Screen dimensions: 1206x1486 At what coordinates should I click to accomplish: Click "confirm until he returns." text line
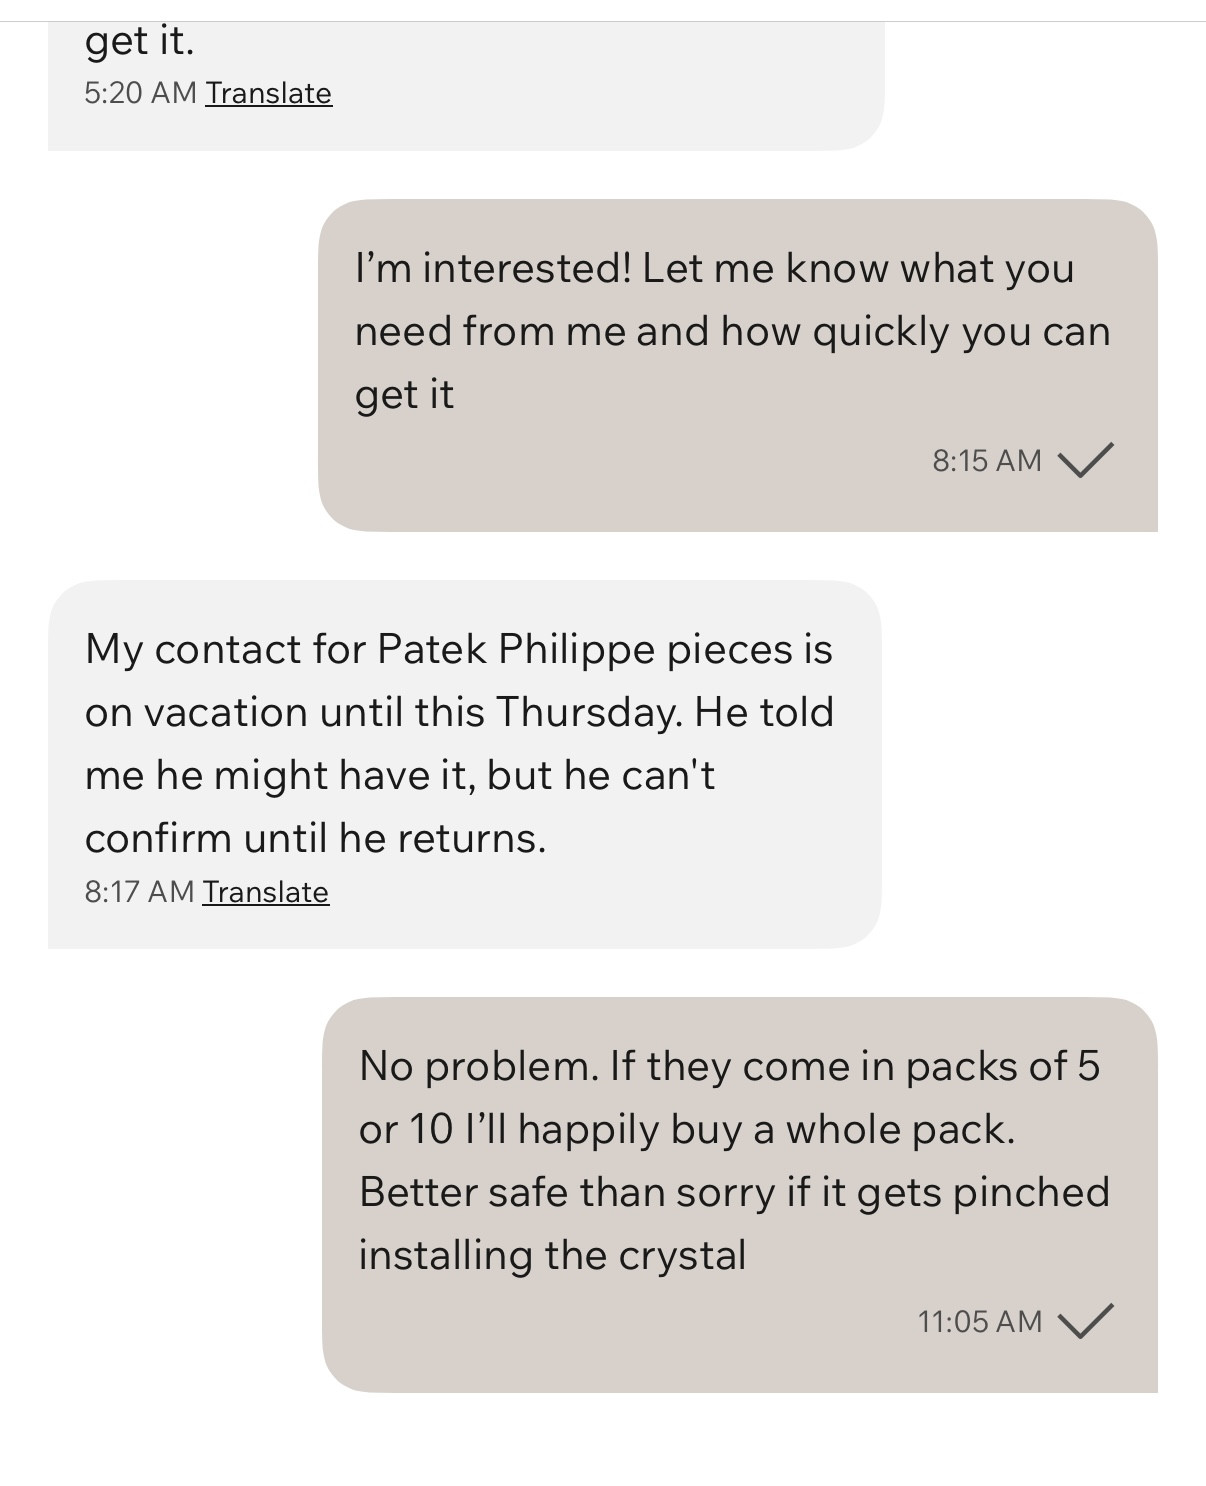[315, 838]
